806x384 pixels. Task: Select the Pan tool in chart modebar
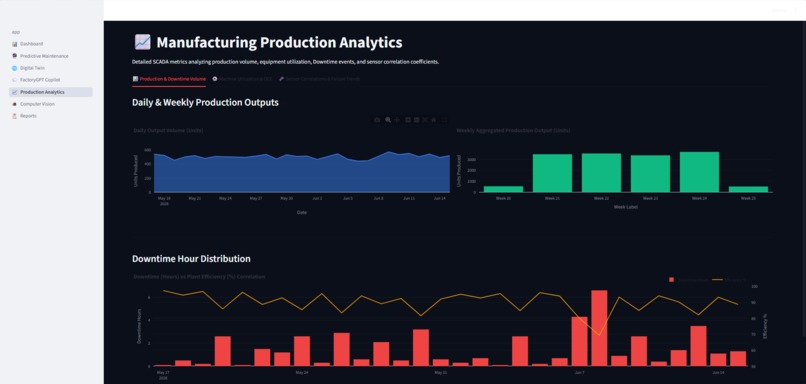click(397, 120)
